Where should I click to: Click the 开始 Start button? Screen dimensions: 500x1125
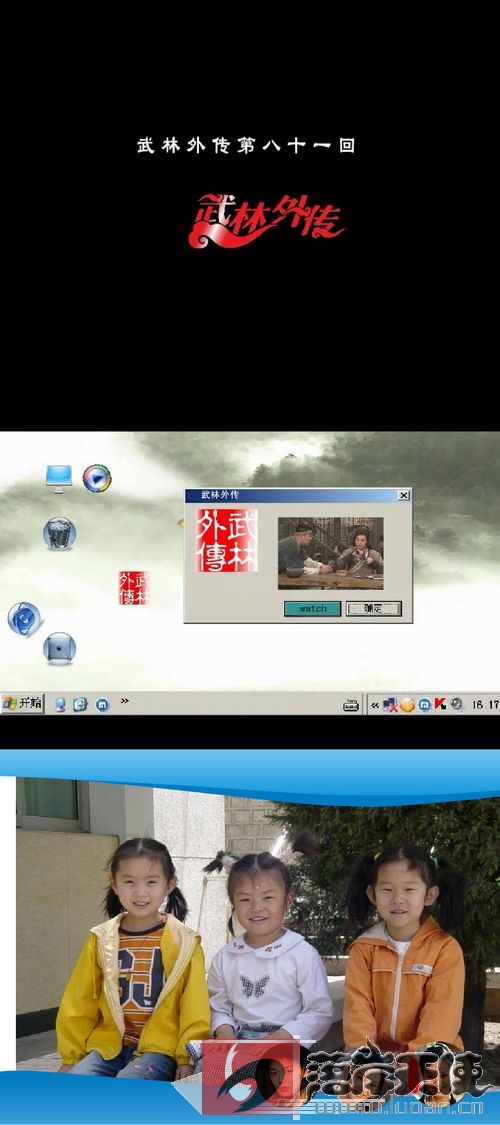point(23,704)
